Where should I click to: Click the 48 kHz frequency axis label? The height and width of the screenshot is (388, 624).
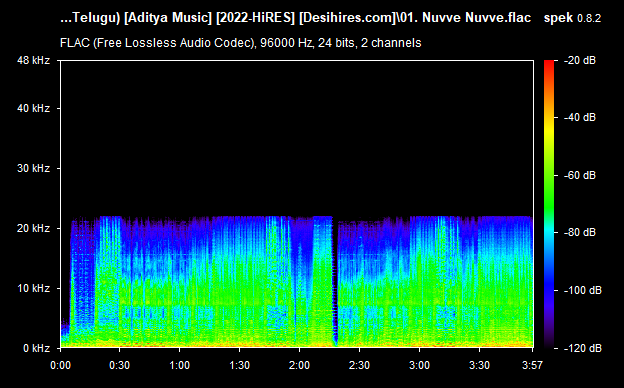(x=33, y=60)
